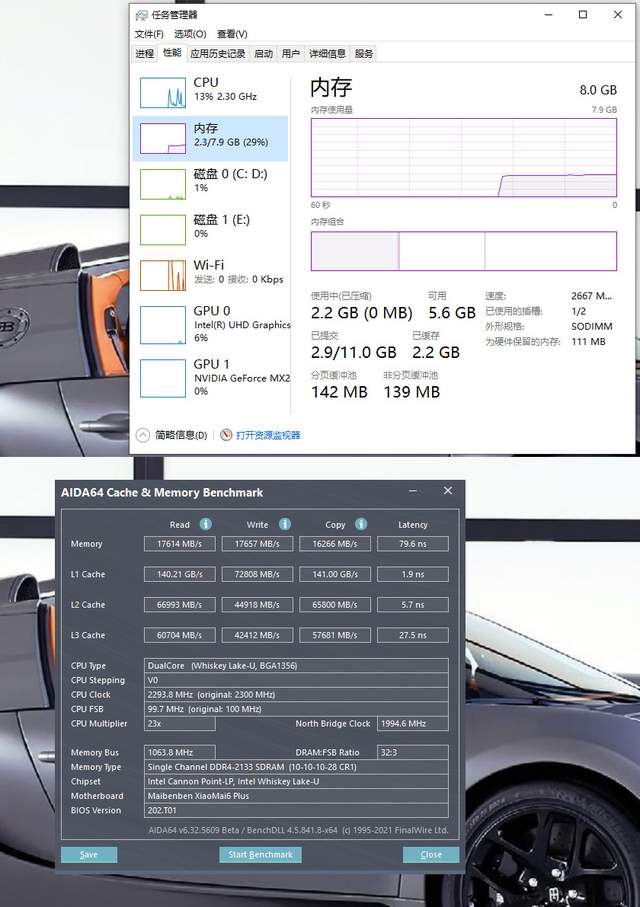Click the Read info icon in AIDA64

pos(205,524)
